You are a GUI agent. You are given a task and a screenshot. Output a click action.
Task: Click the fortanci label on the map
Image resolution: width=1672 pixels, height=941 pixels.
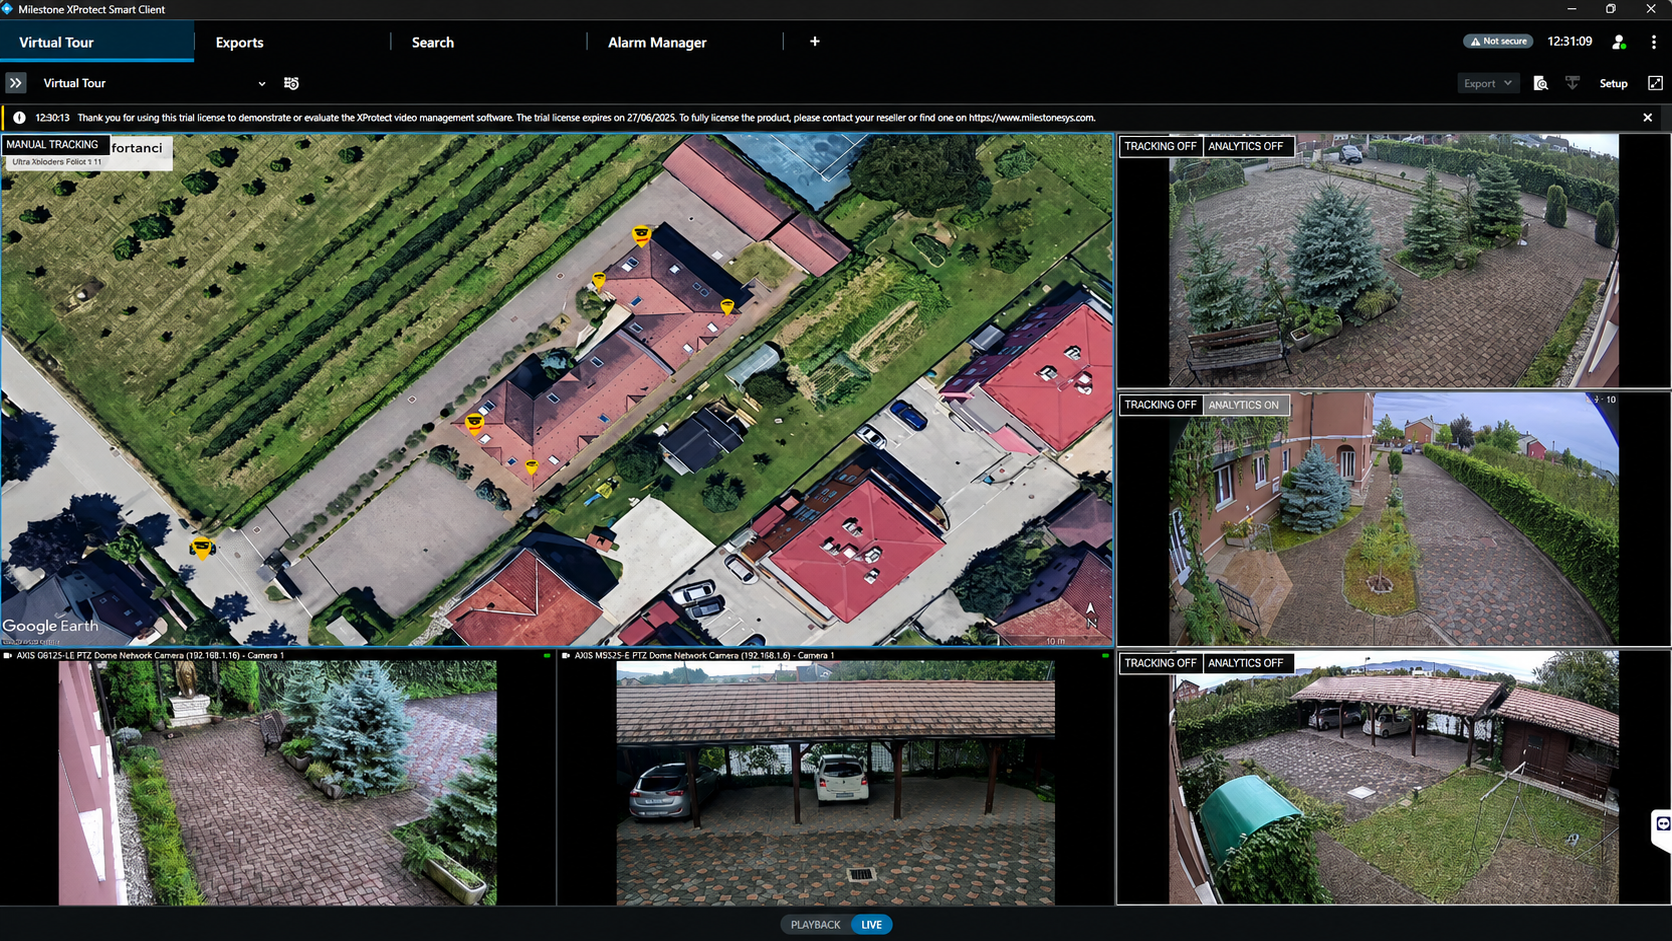[137, 148]
